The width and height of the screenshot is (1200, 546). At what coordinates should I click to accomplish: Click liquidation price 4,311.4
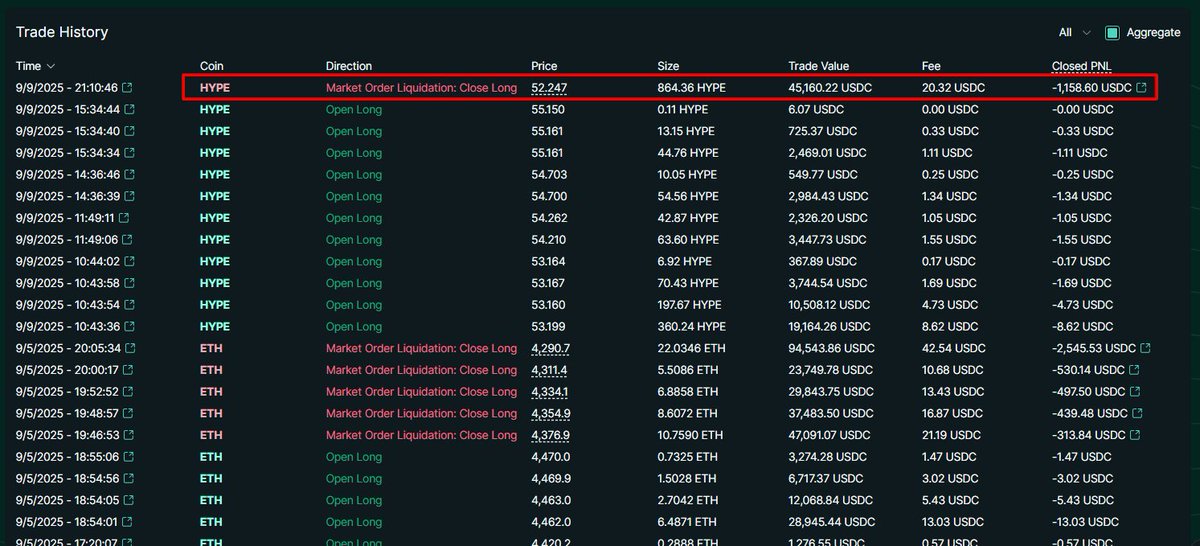pos(551,370)
